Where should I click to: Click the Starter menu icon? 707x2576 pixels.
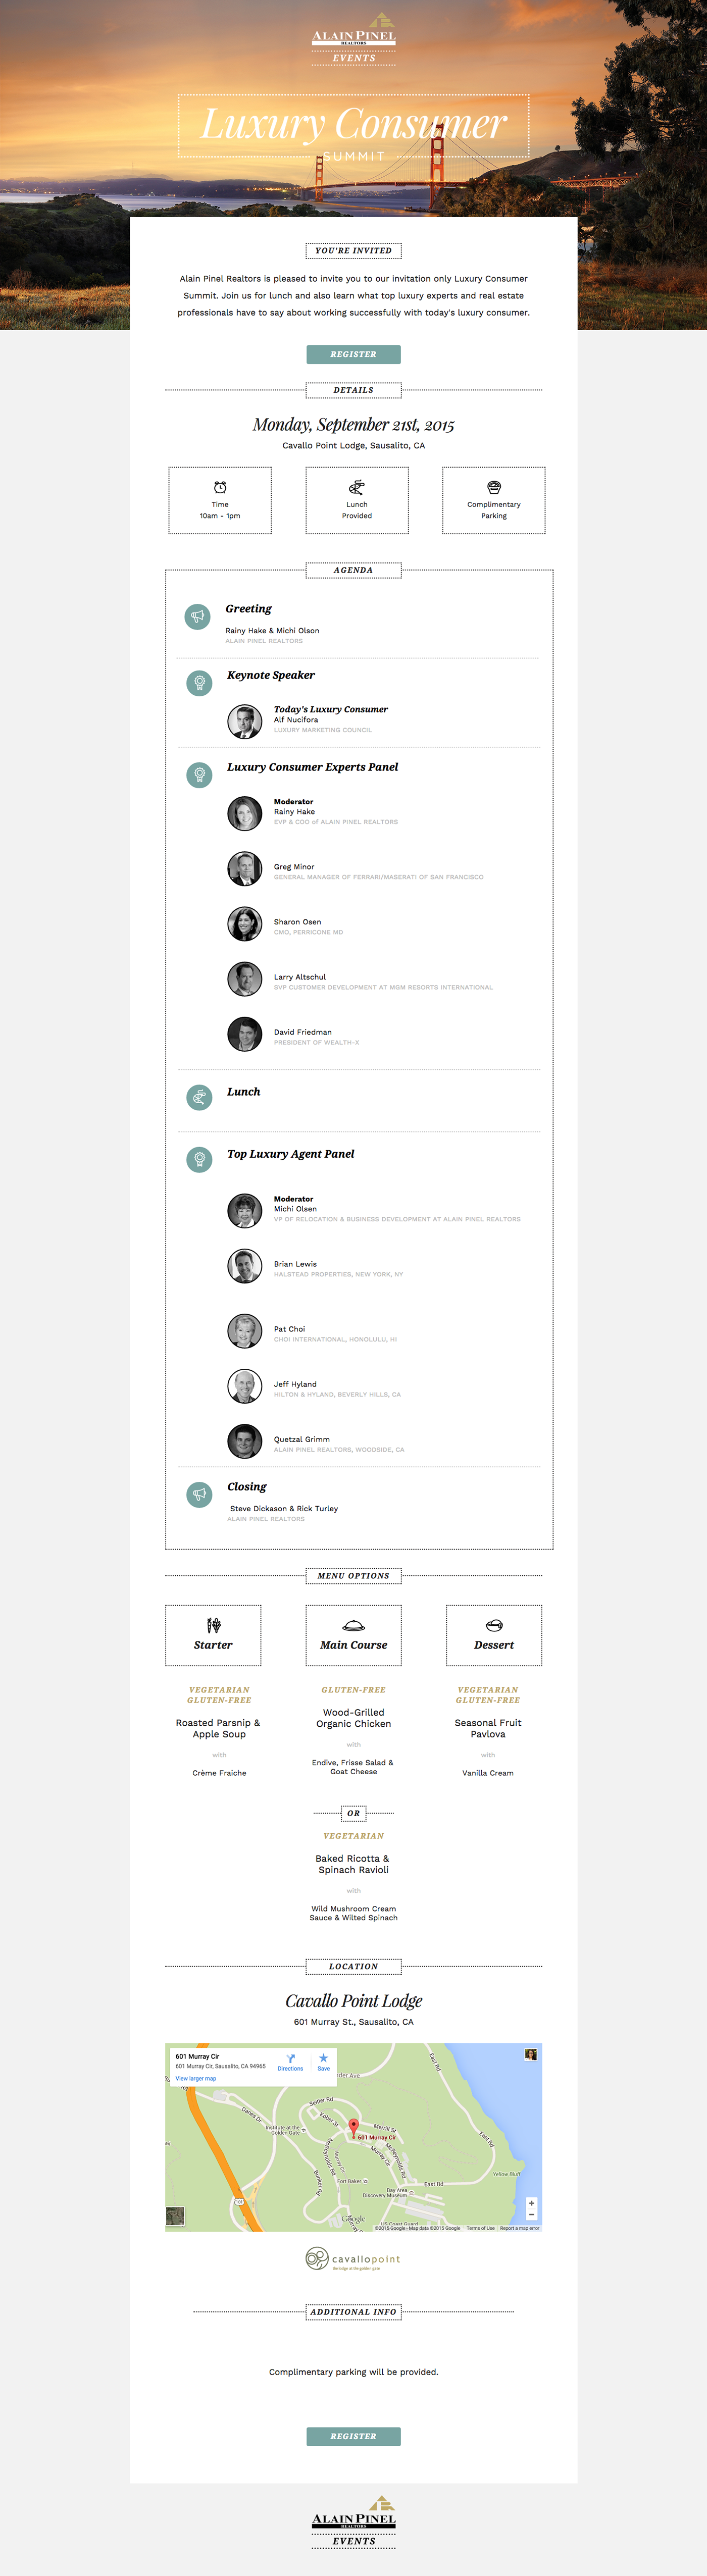(213, 1625)
